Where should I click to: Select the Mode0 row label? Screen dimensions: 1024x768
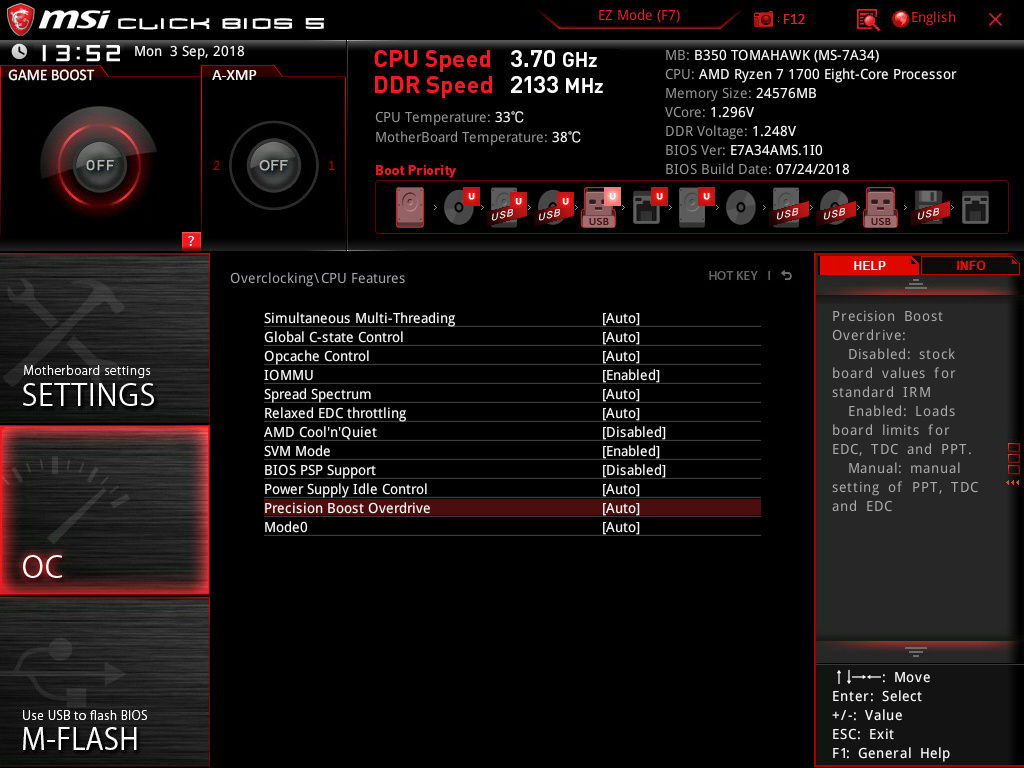(285, 526)
